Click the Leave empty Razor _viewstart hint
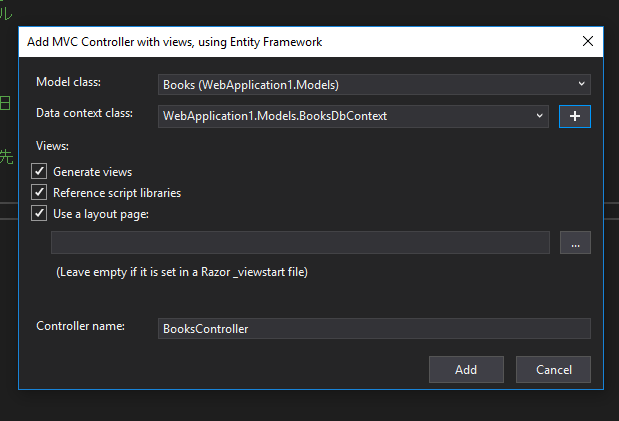Image resolution: width=619 pixels, height=421 pixels. point(182,272)
